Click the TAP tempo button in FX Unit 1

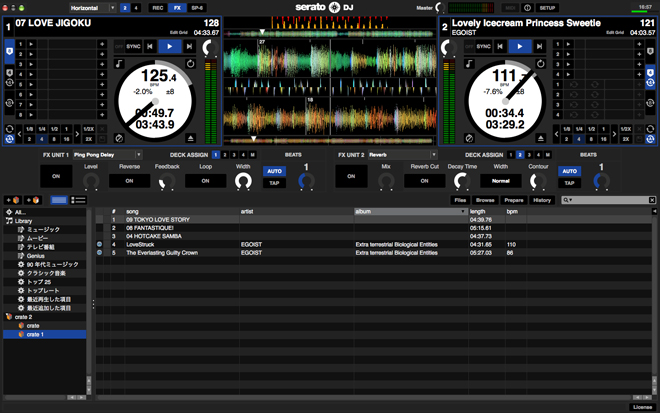click(273, 183)
